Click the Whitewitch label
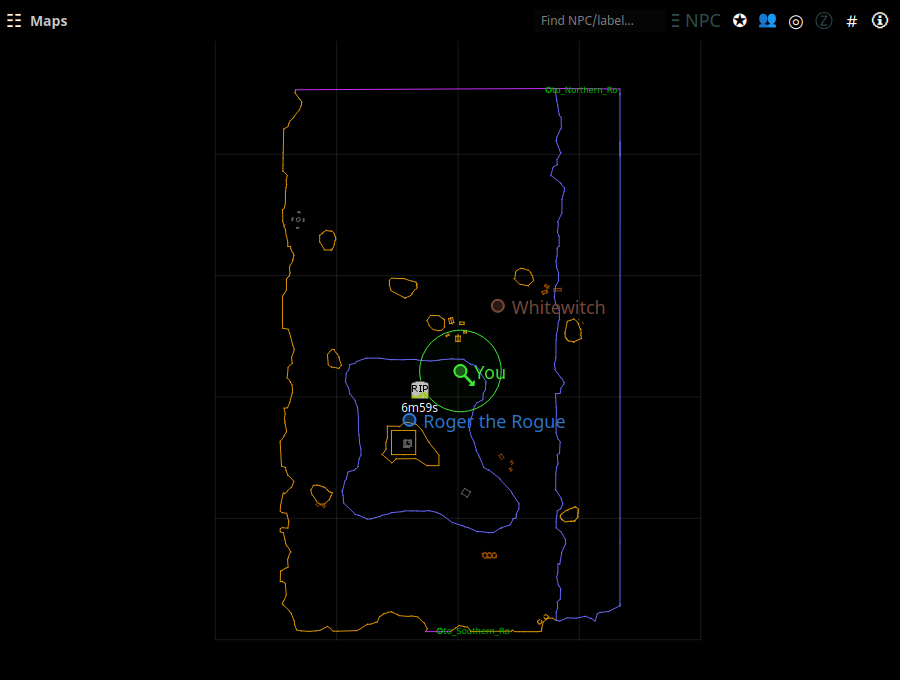Image resolution: width=900 pixels, height=680 pixels. (x=558, y=308)
